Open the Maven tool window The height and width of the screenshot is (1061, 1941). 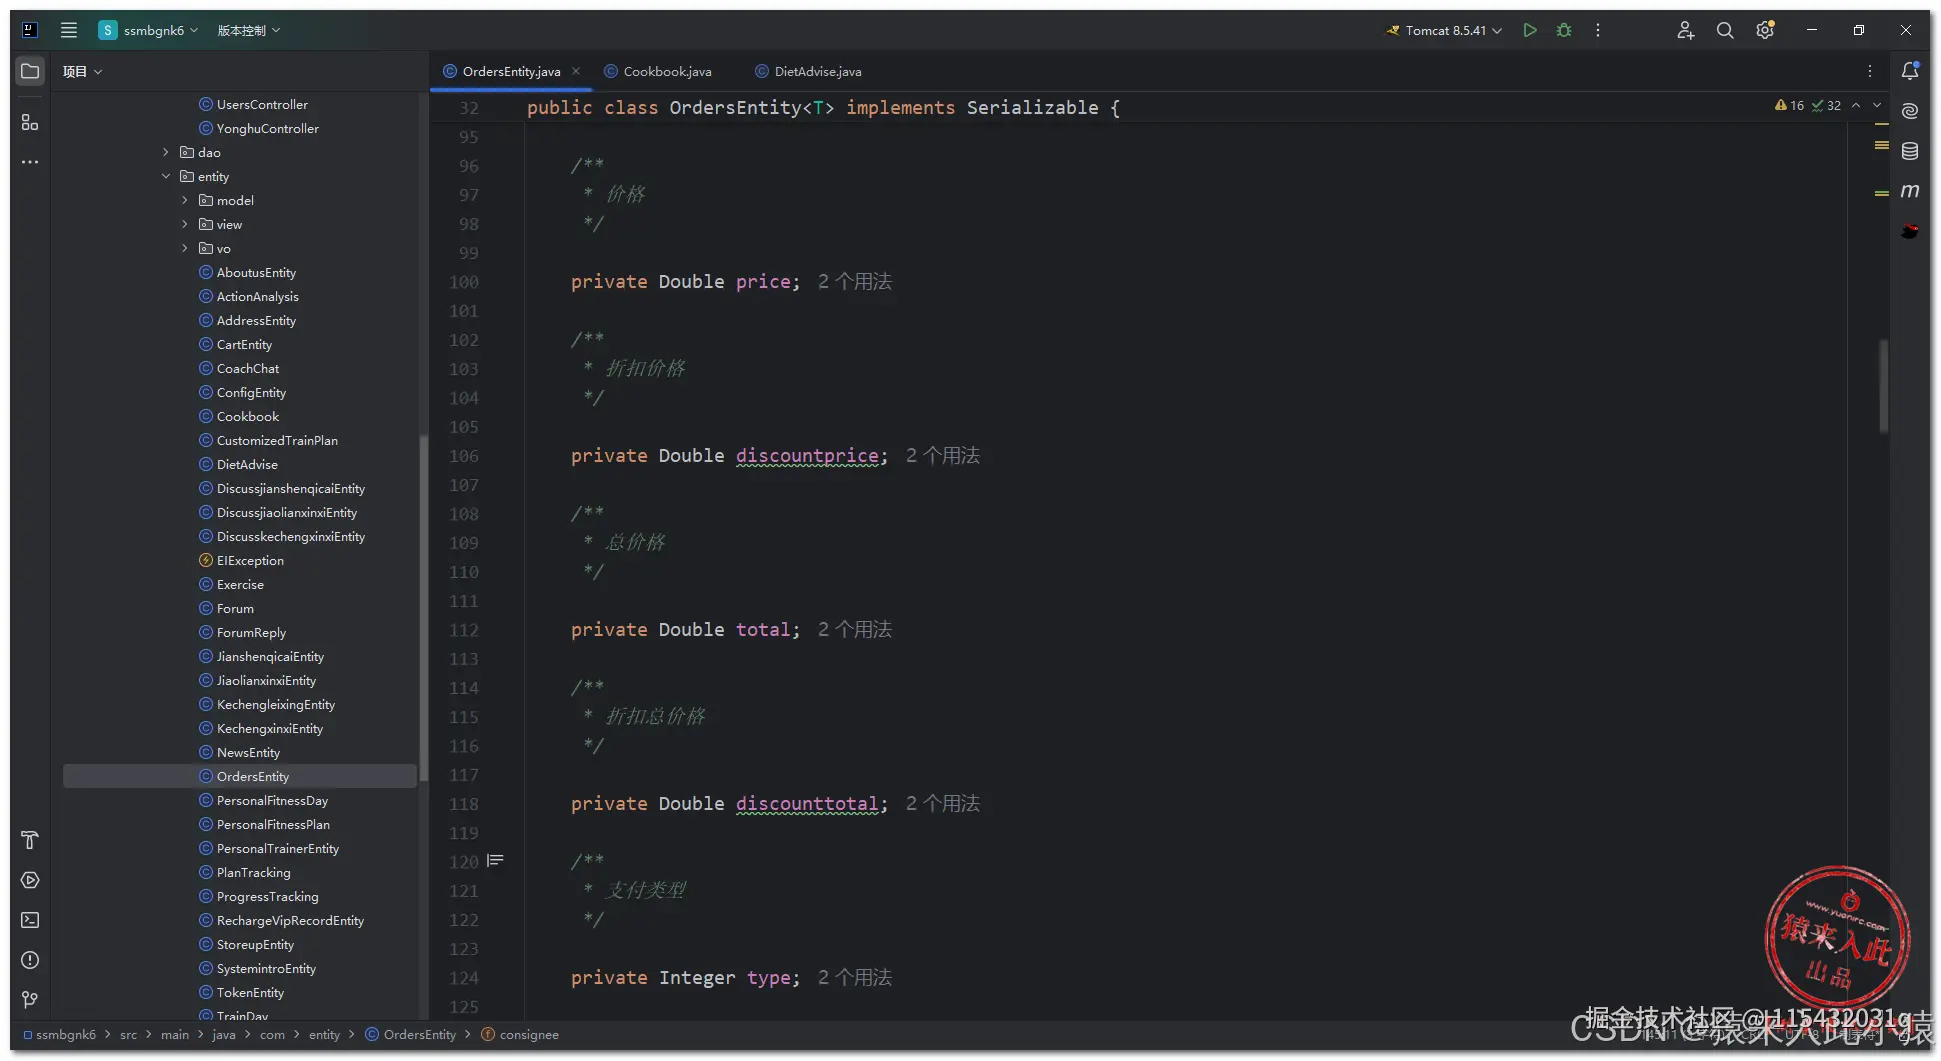[1910, 191]
